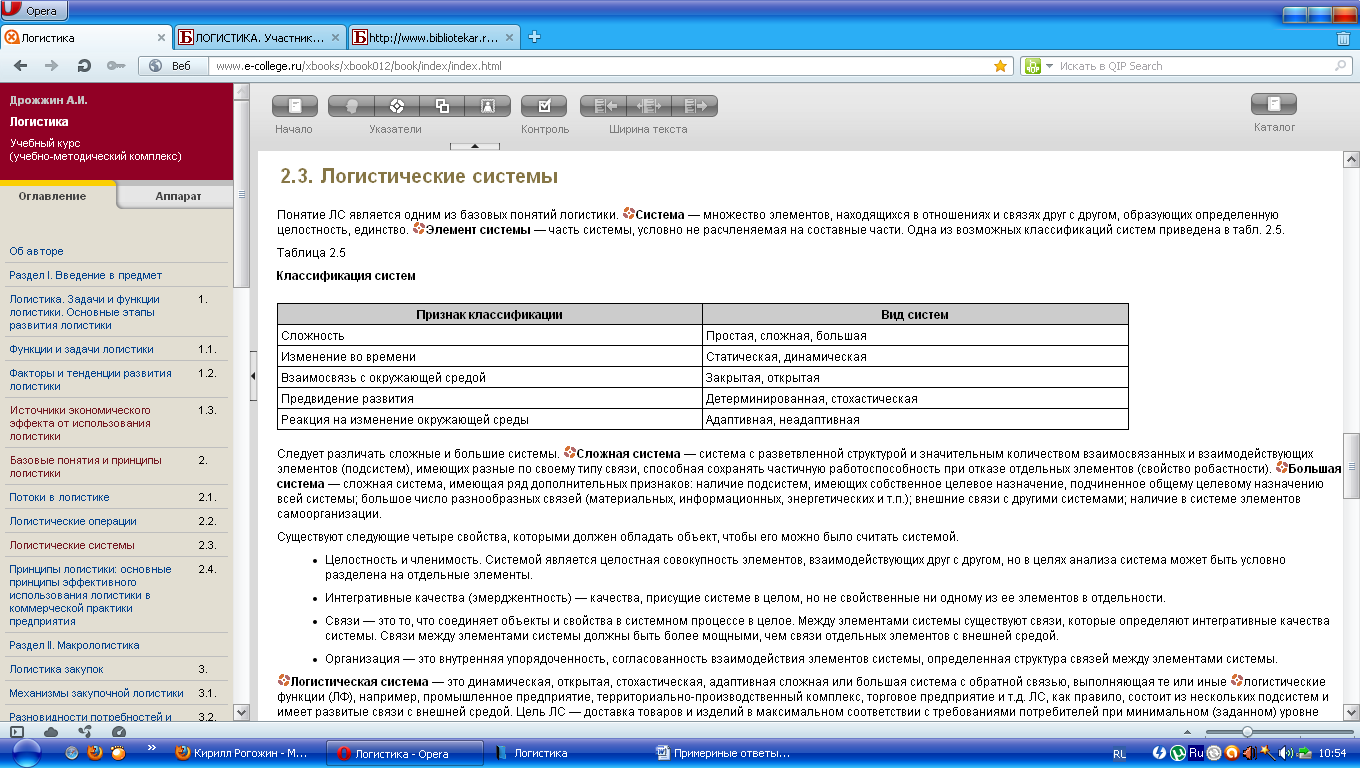Open the Opera main menu button
This screenshot has width=1360, height=768.
tap(34, 11)
